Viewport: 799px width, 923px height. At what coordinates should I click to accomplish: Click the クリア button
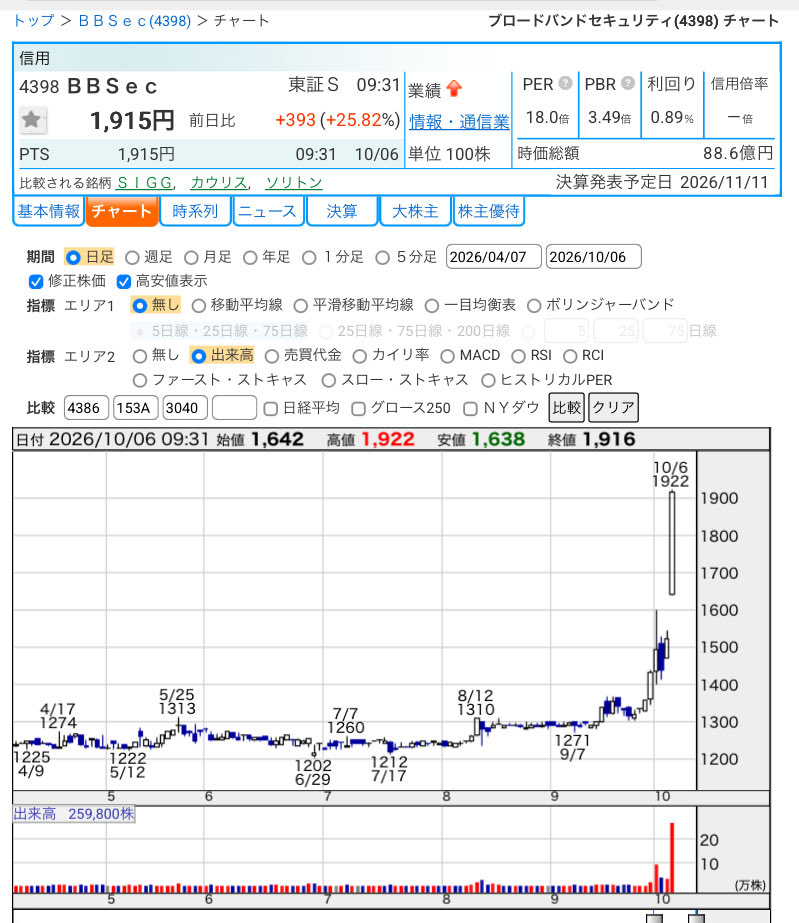(613, 408)
